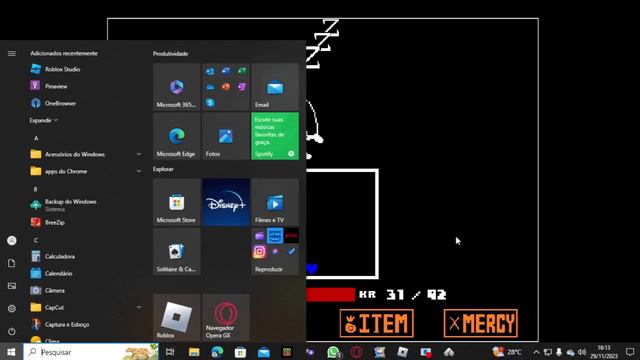Switch to Roblox in the taskbar
Screen dimensions: 640x360
[x=402, y=352]
